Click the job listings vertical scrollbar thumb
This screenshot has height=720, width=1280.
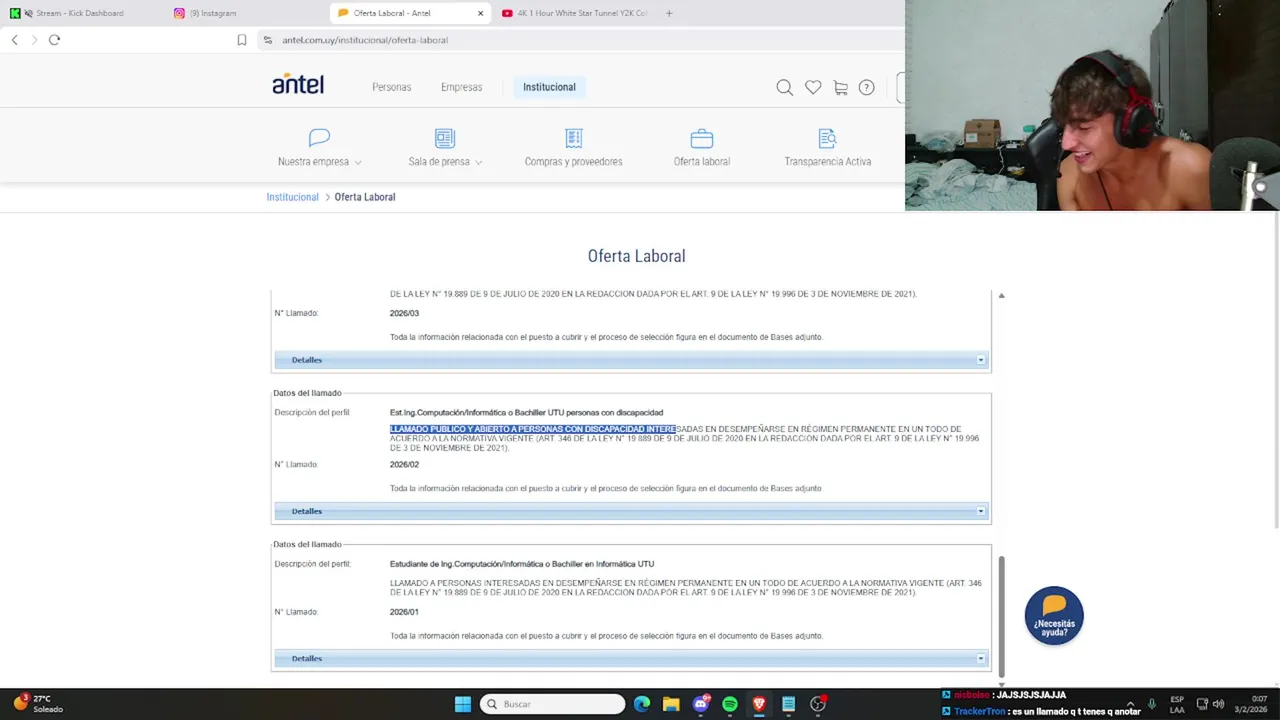(x=1001, y=617)
